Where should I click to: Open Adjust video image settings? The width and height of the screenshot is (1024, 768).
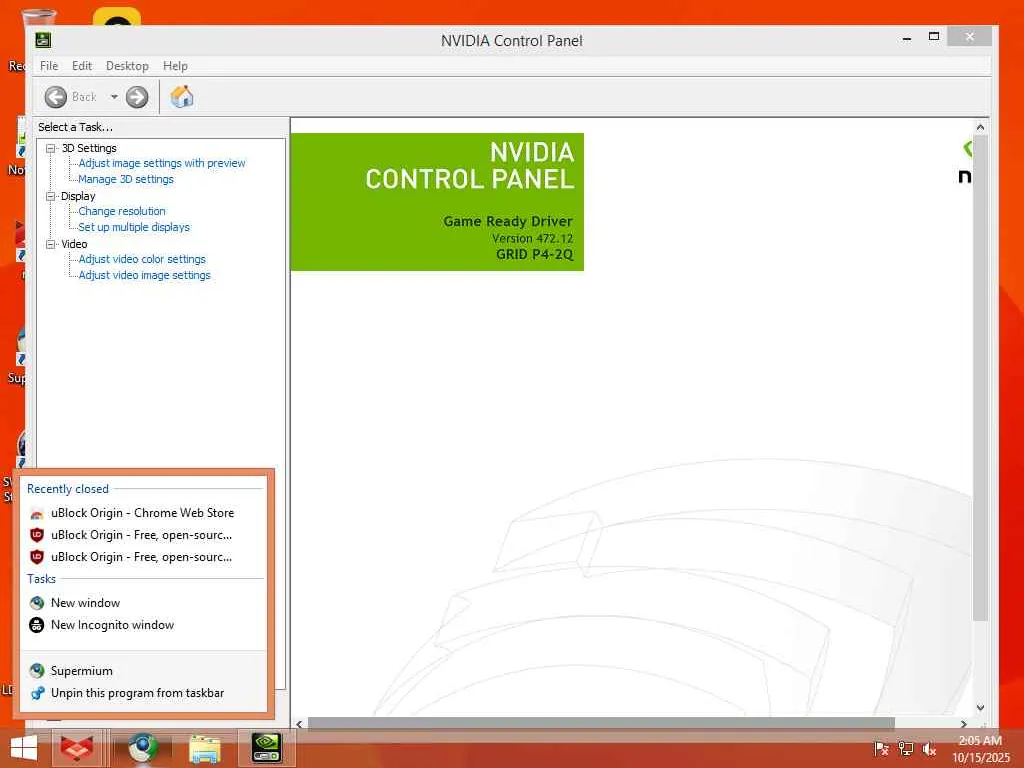[x=144, y=275]
